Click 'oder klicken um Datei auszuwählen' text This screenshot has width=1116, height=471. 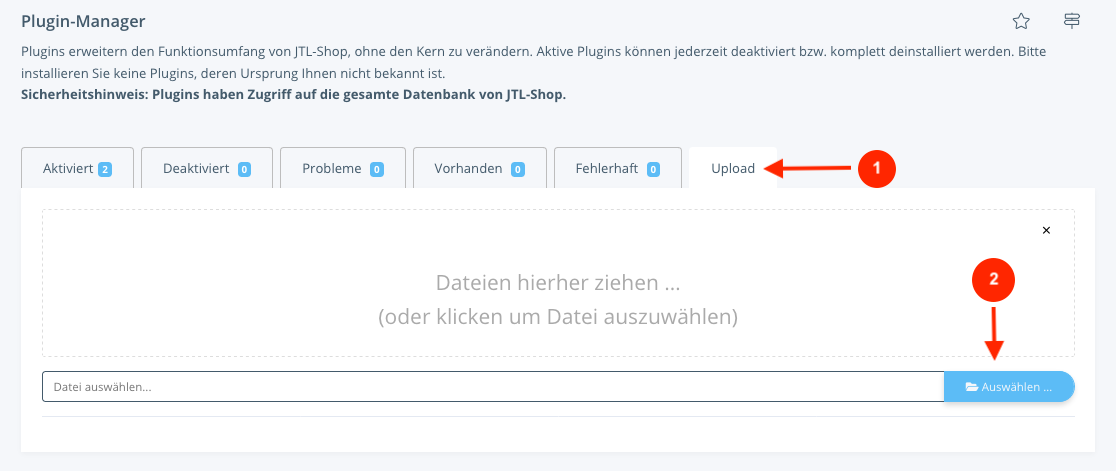coord(558,317)
